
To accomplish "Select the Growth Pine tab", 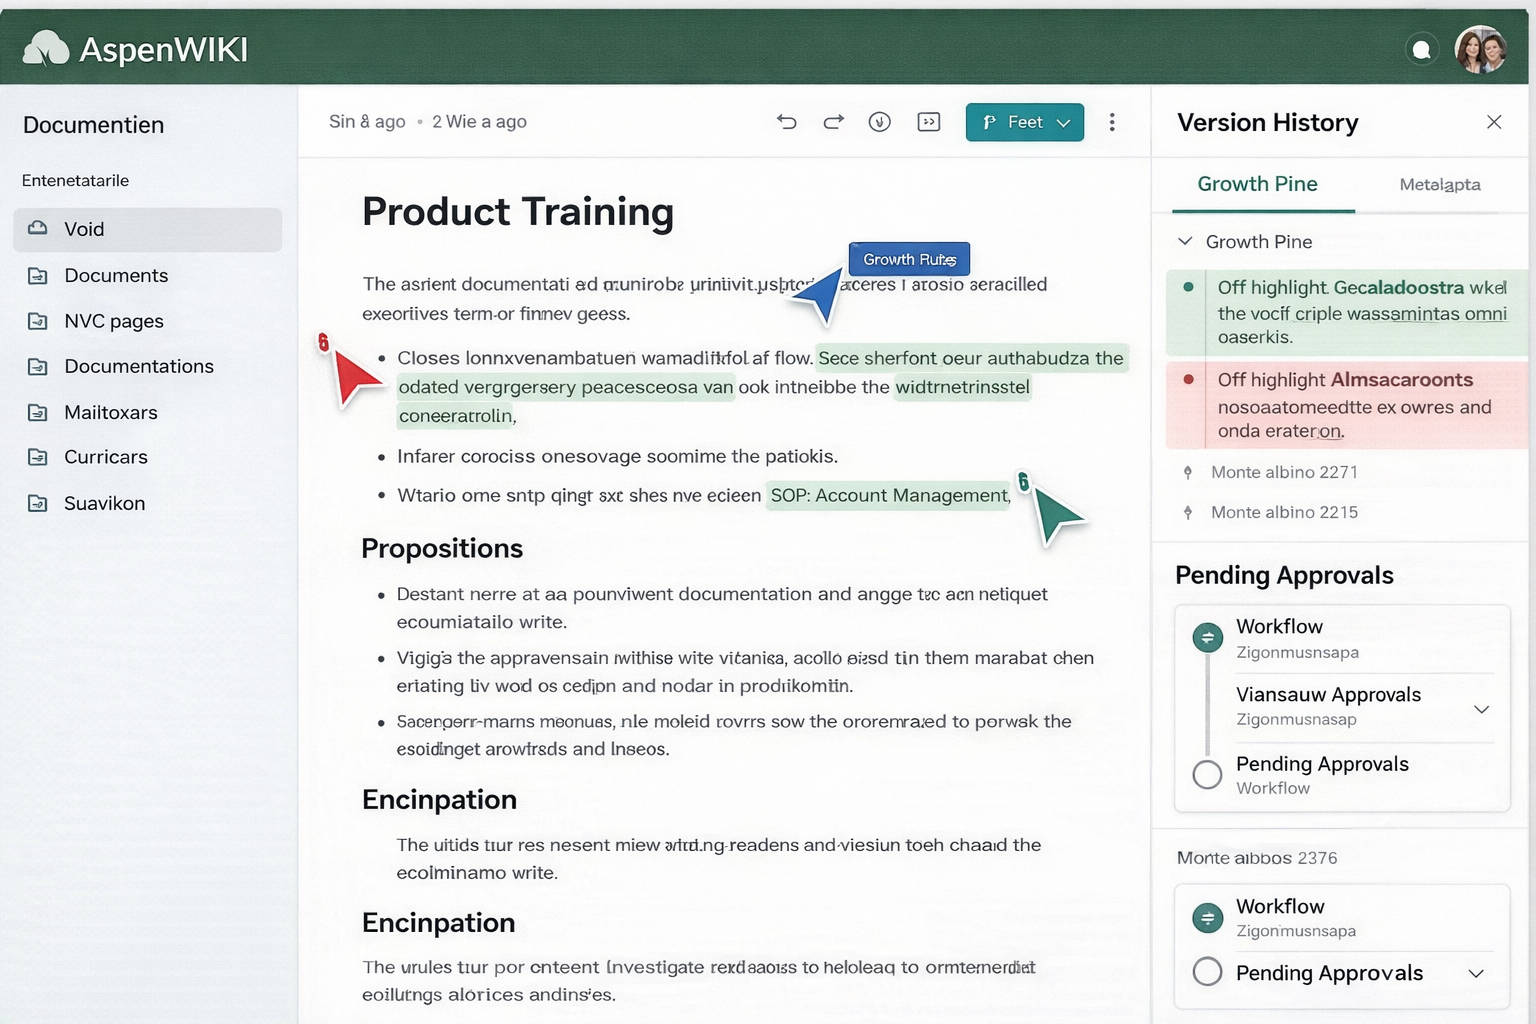I will [x=1257, y=185].
